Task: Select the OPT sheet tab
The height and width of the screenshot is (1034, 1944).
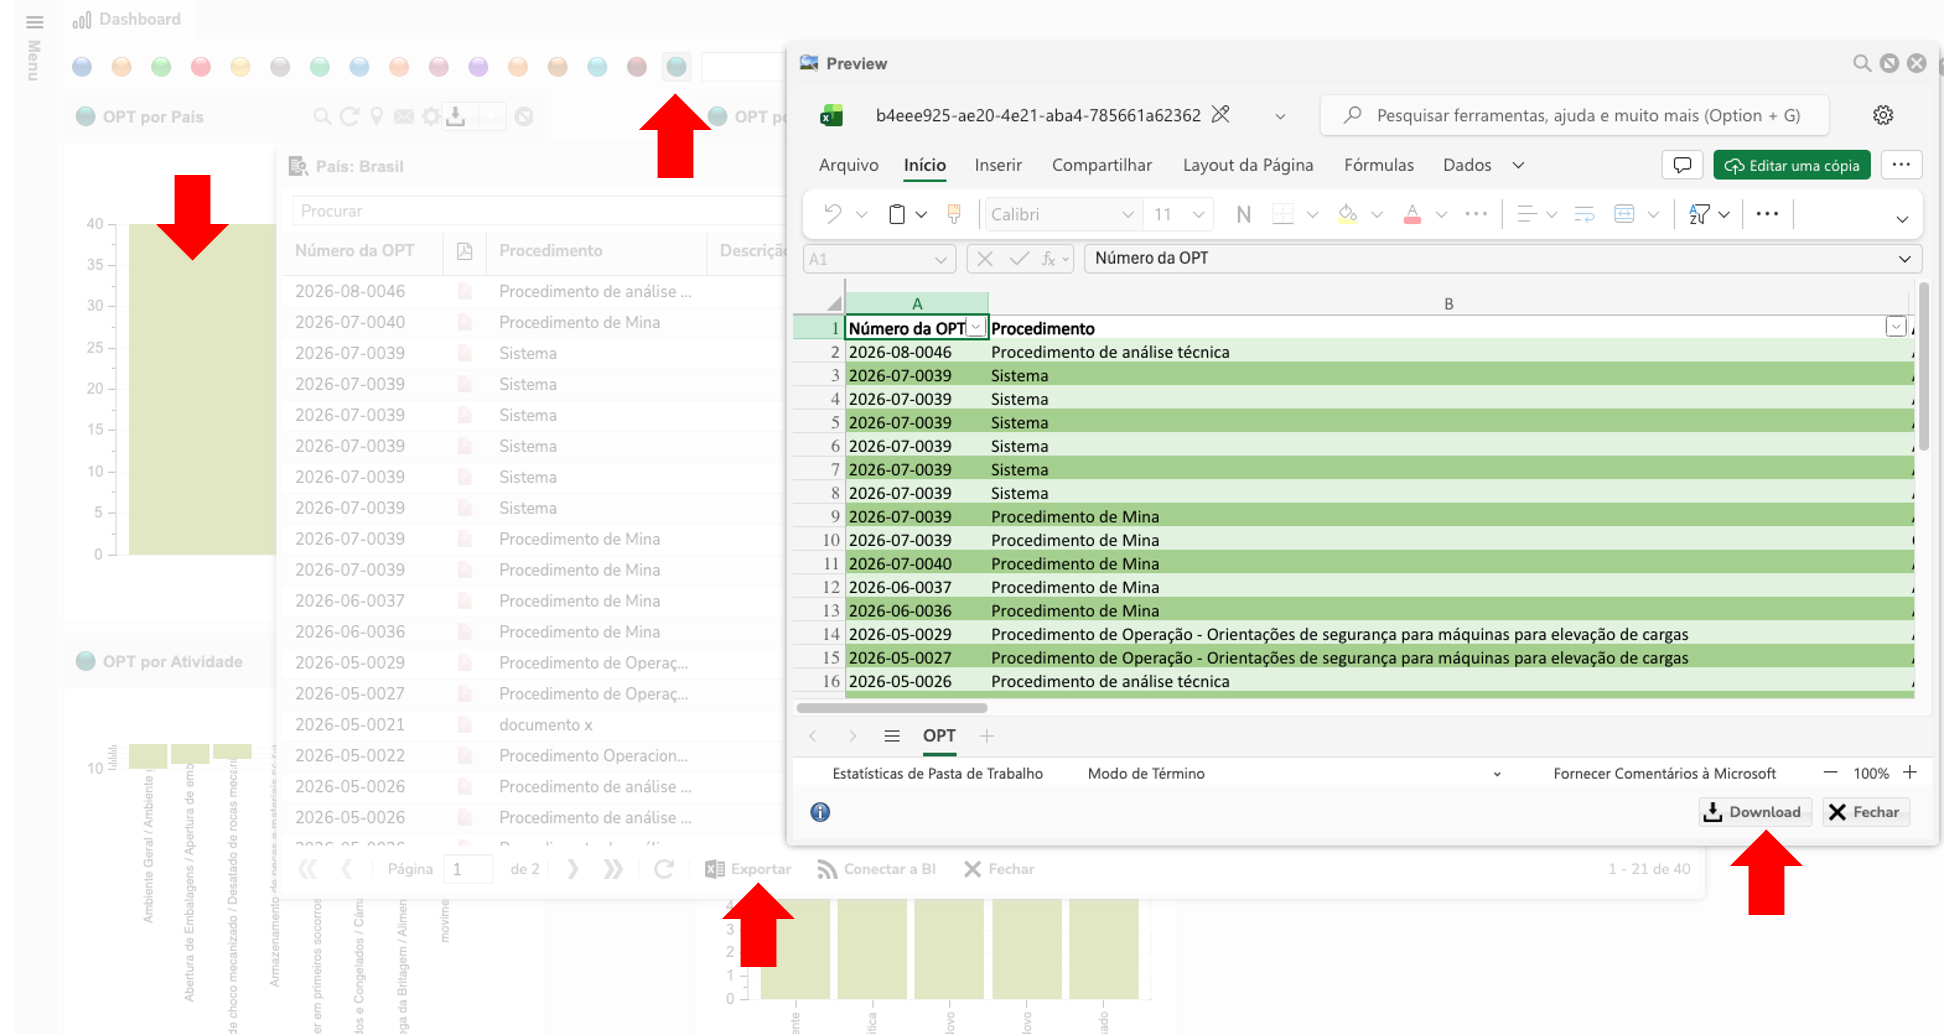Action: pyautogui.click(x=939, y=736)
